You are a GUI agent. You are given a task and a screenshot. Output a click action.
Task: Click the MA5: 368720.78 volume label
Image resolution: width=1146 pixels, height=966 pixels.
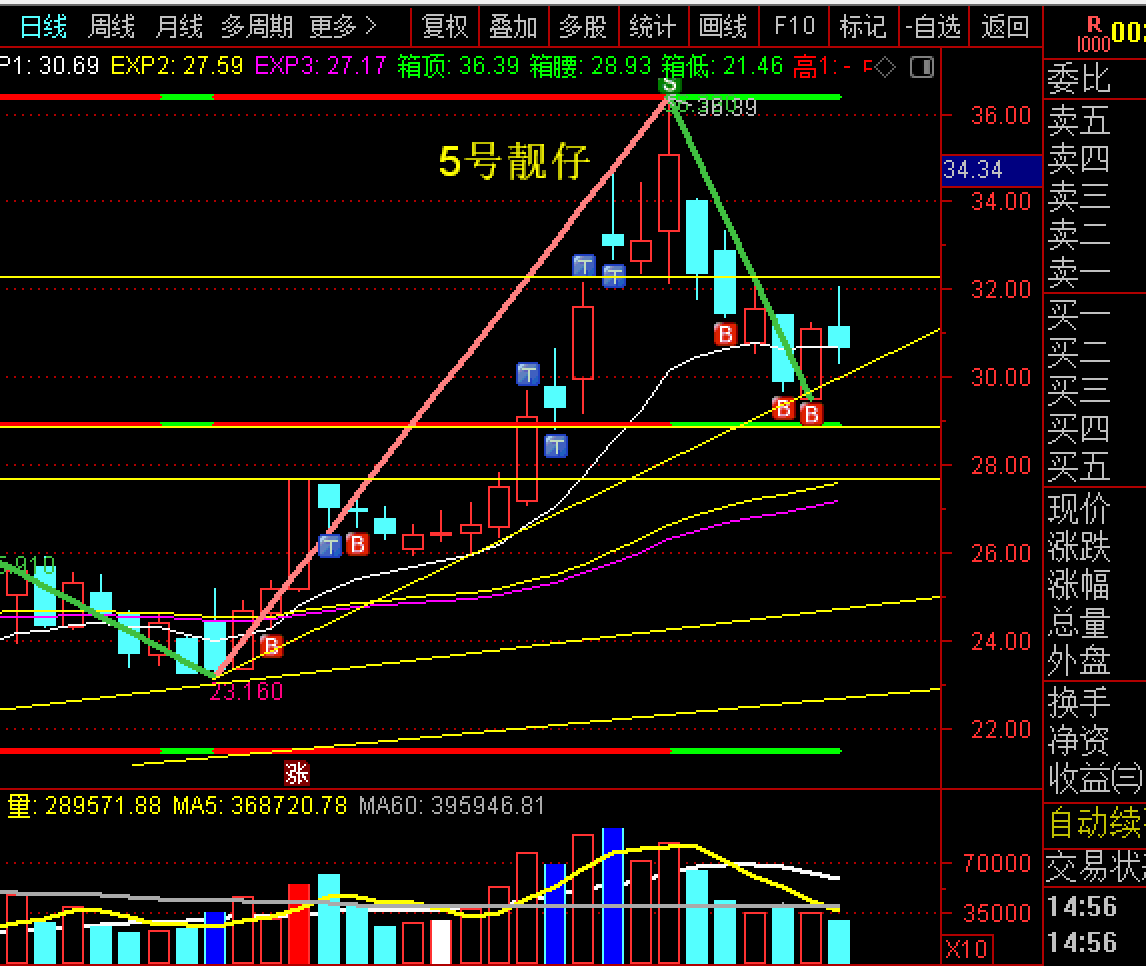[x=260, y=805]
